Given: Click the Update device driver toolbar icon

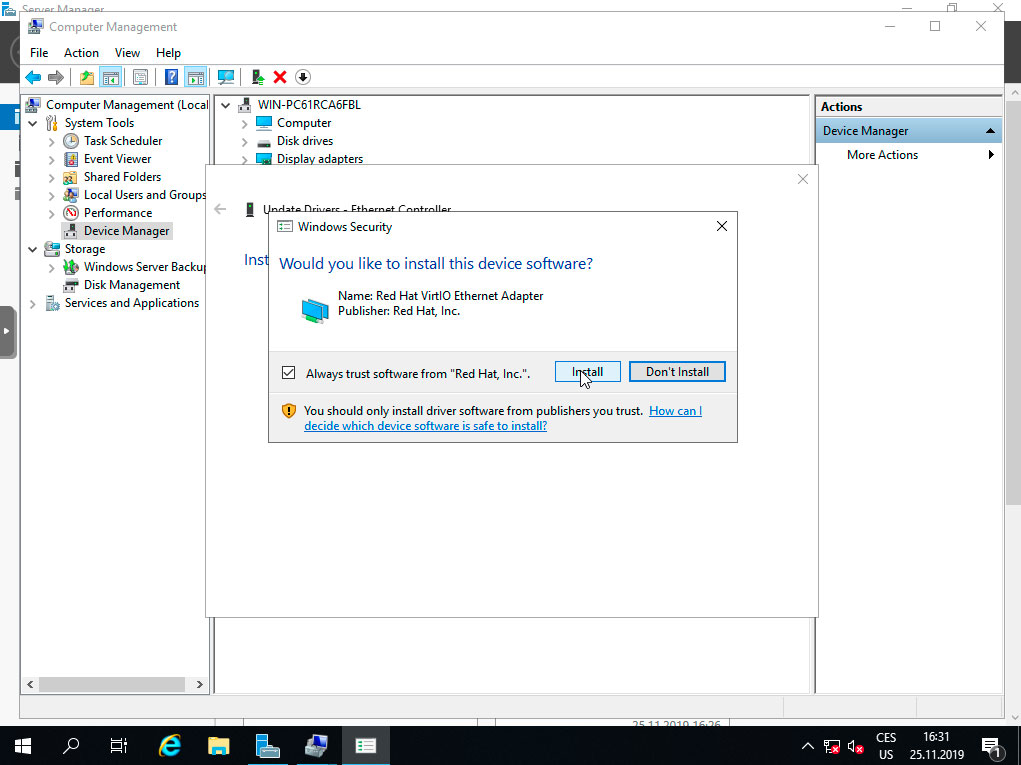Looking at the screenshot, I should (x=256, y=77).
